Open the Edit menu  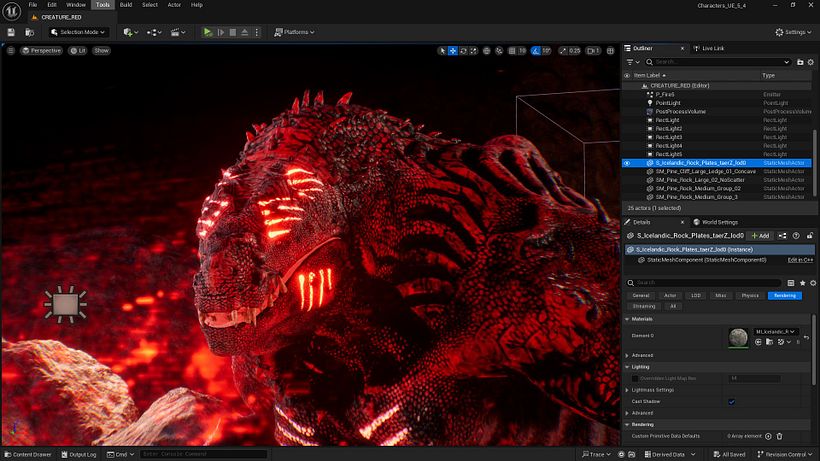click(x=52, y=5)
